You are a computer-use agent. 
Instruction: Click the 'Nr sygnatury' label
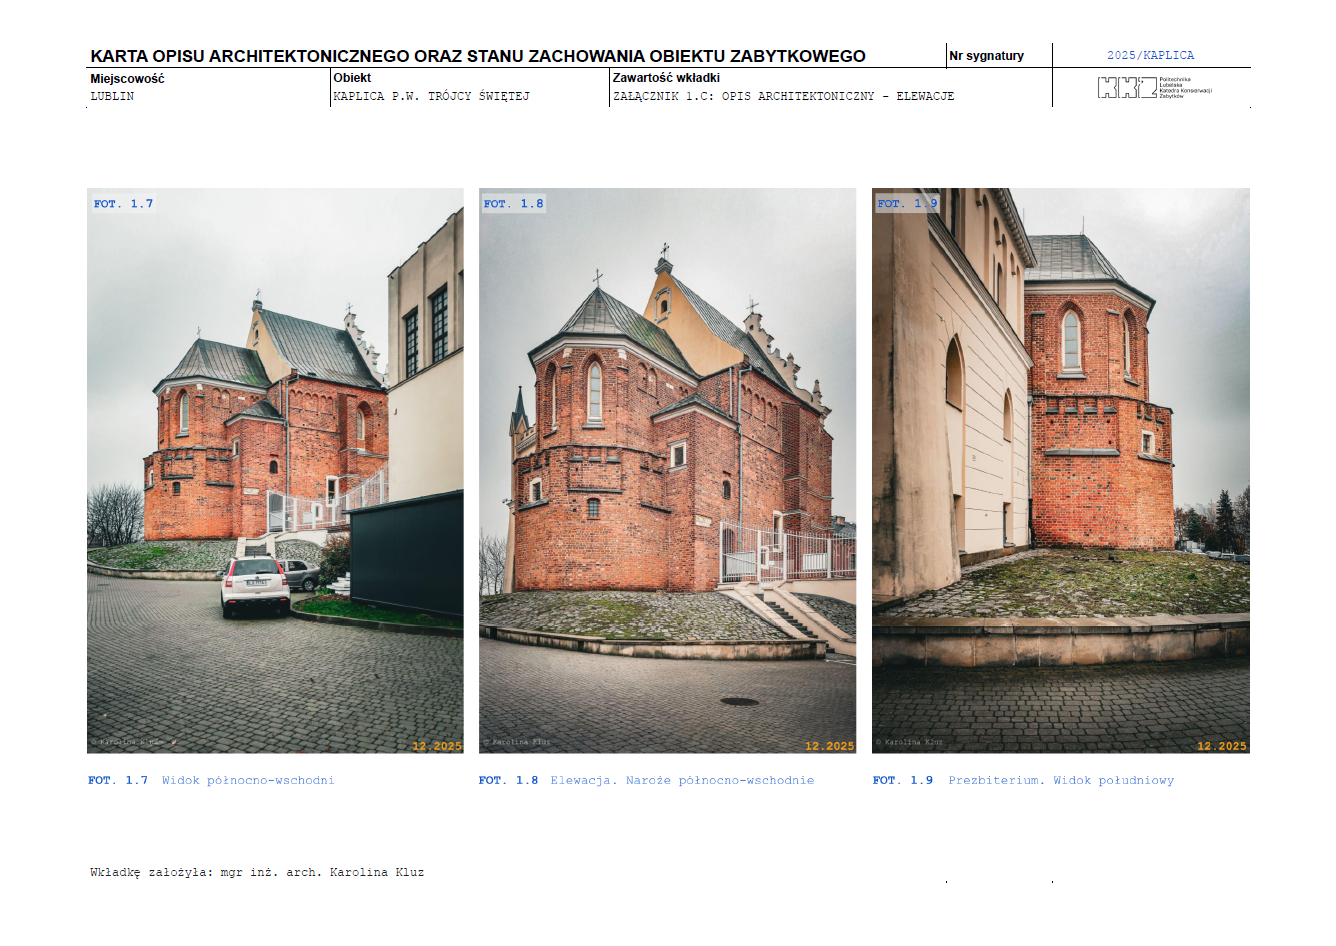pos(986,56)
